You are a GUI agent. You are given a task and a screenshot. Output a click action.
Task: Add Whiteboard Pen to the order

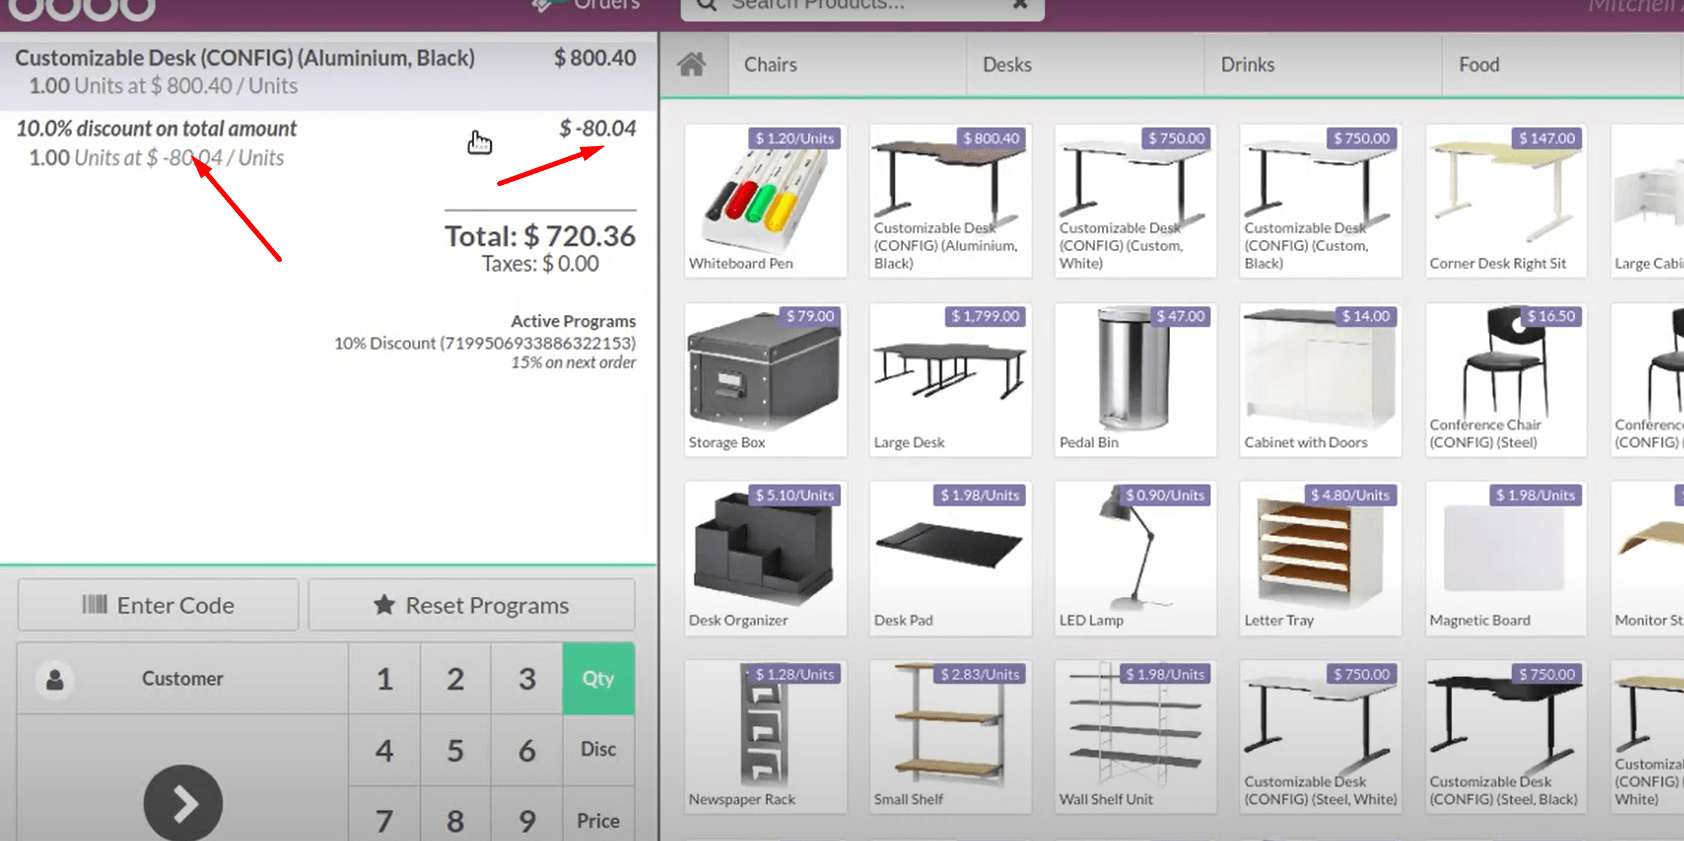[765, 200]
